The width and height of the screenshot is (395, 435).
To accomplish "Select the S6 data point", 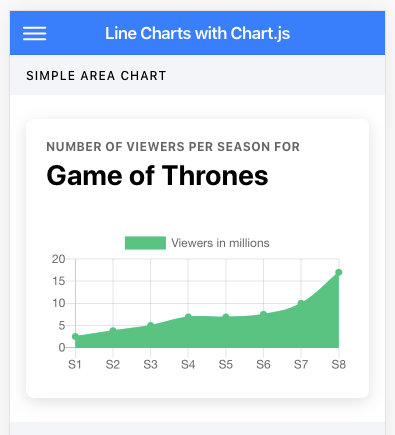I will click(263, 314).
